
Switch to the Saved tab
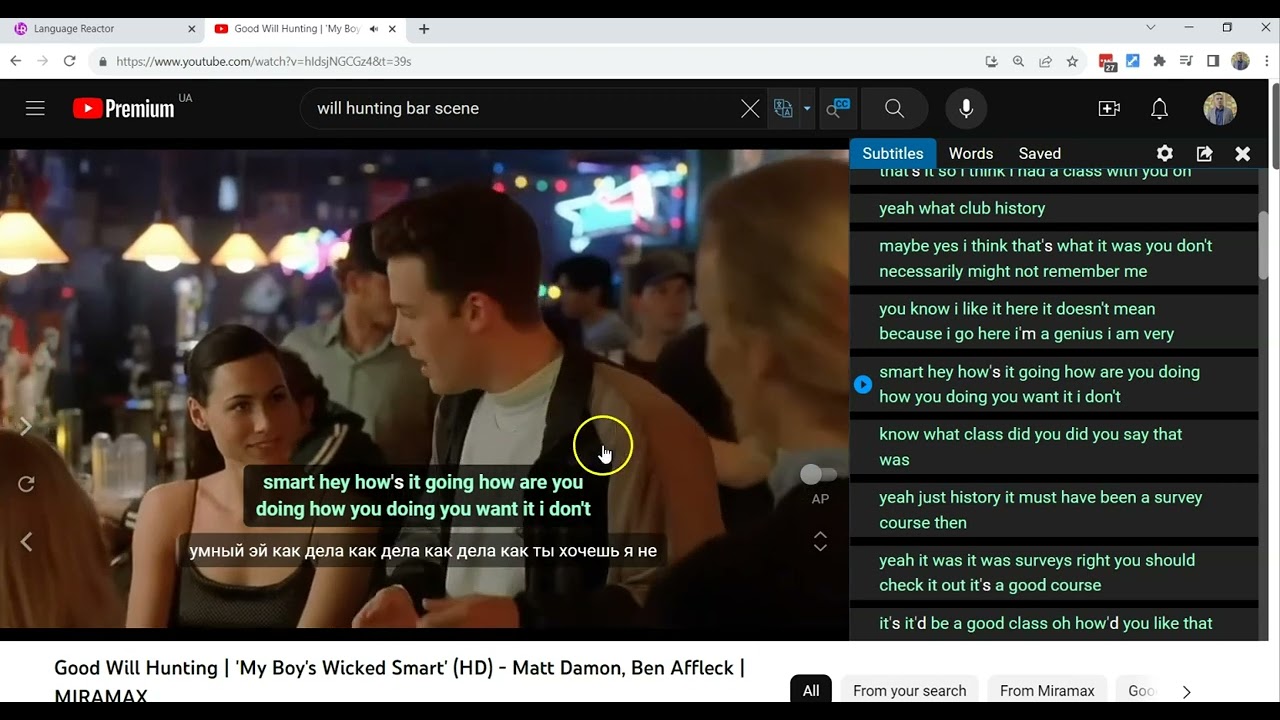[1039, 153]
